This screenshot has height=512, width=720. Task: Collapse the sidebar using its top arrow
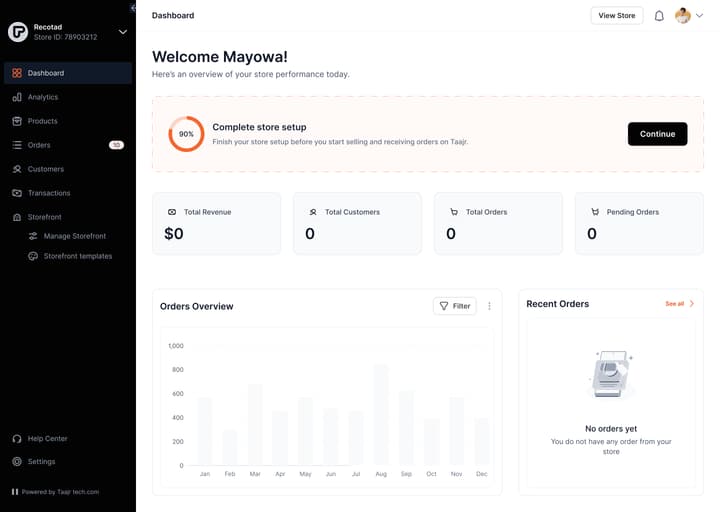click(133, 8)
